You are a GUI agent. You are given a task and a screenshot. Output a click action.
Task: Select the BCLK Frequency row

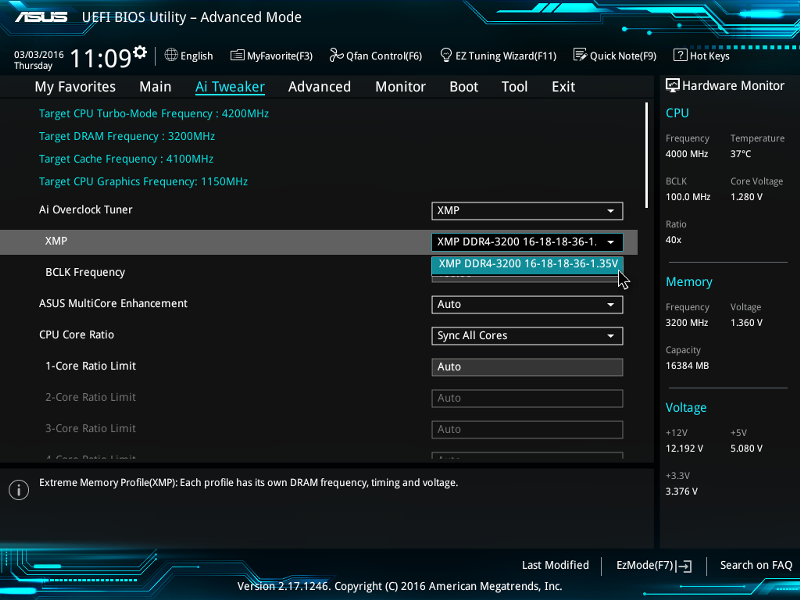point(85,272)
